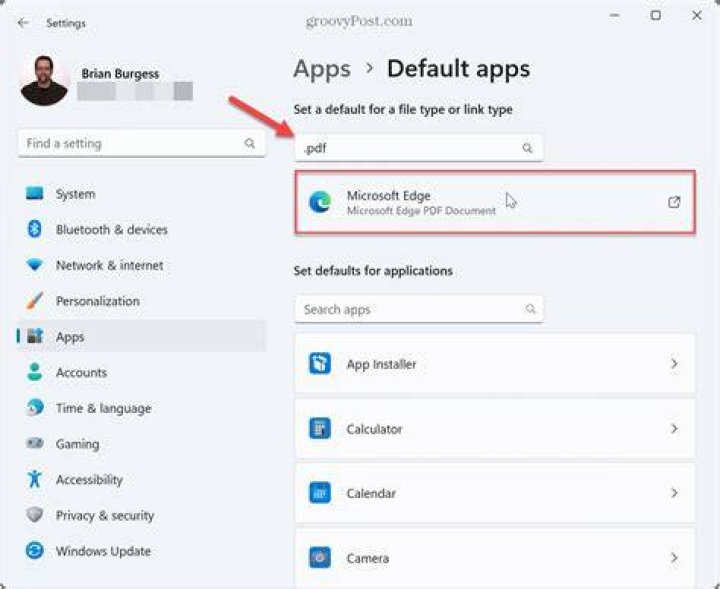720x589 pixels.
Task: Click the Accounts person icon
Action: point(34,372)
